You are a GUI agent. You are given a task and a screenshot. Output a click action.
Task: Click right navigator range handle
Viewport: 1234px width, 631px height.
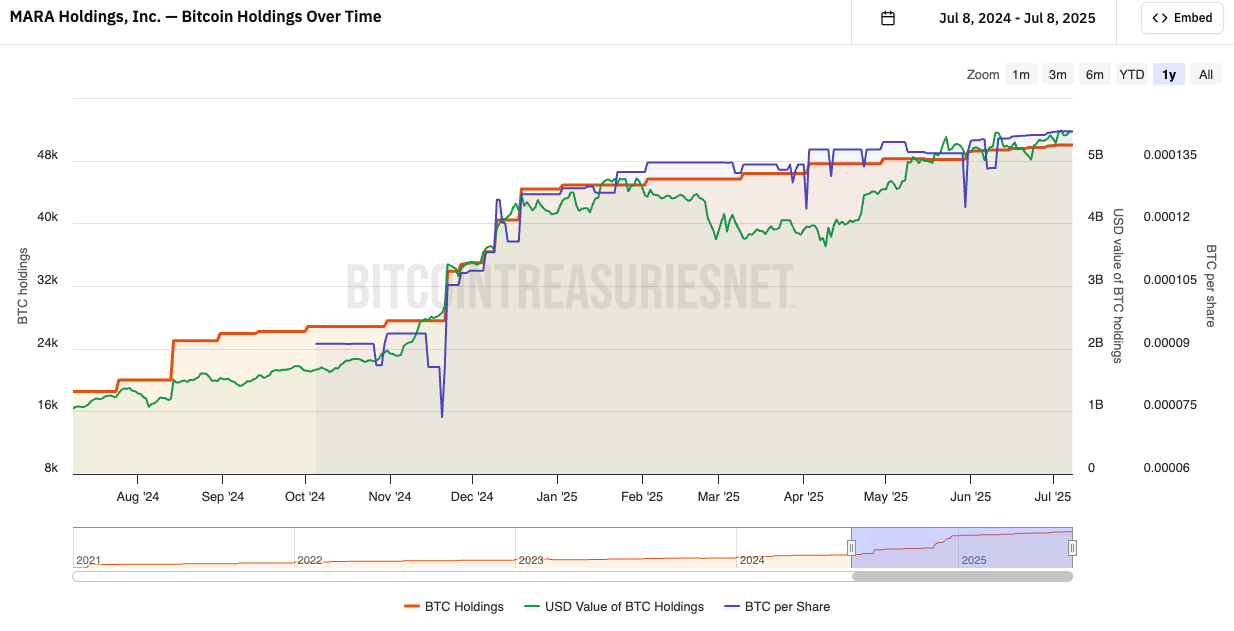point(1072,547)
